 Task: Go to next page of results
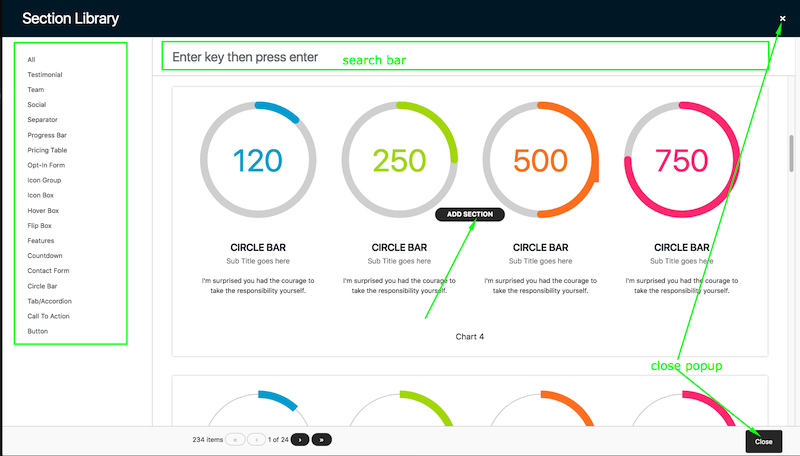[x=300, y=439]
